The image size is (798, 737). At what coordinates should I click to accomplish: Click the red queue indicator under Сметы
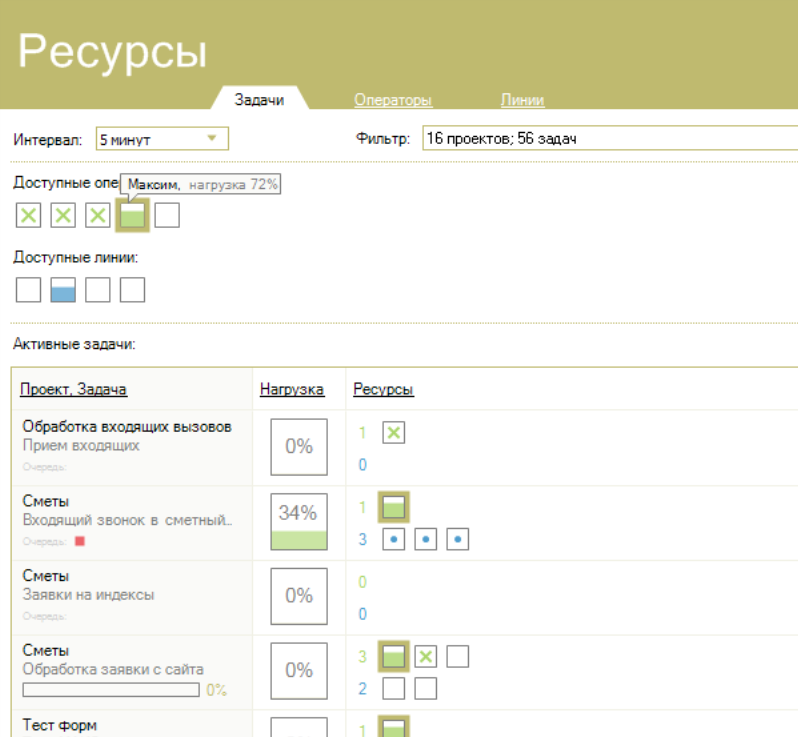(x=81, y=541)
